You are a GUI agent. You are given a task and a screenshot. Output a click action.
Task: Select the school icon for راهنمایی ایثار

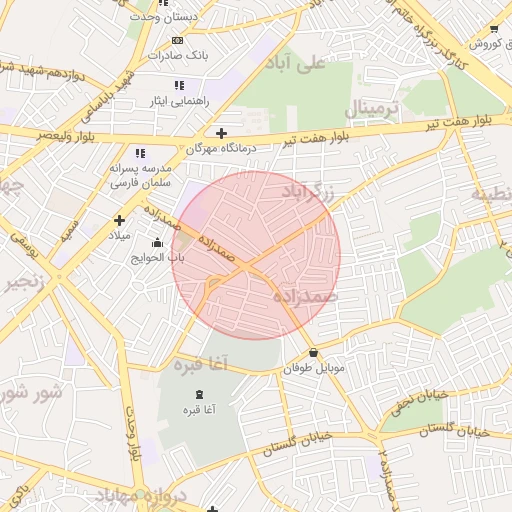pos(179,86)
